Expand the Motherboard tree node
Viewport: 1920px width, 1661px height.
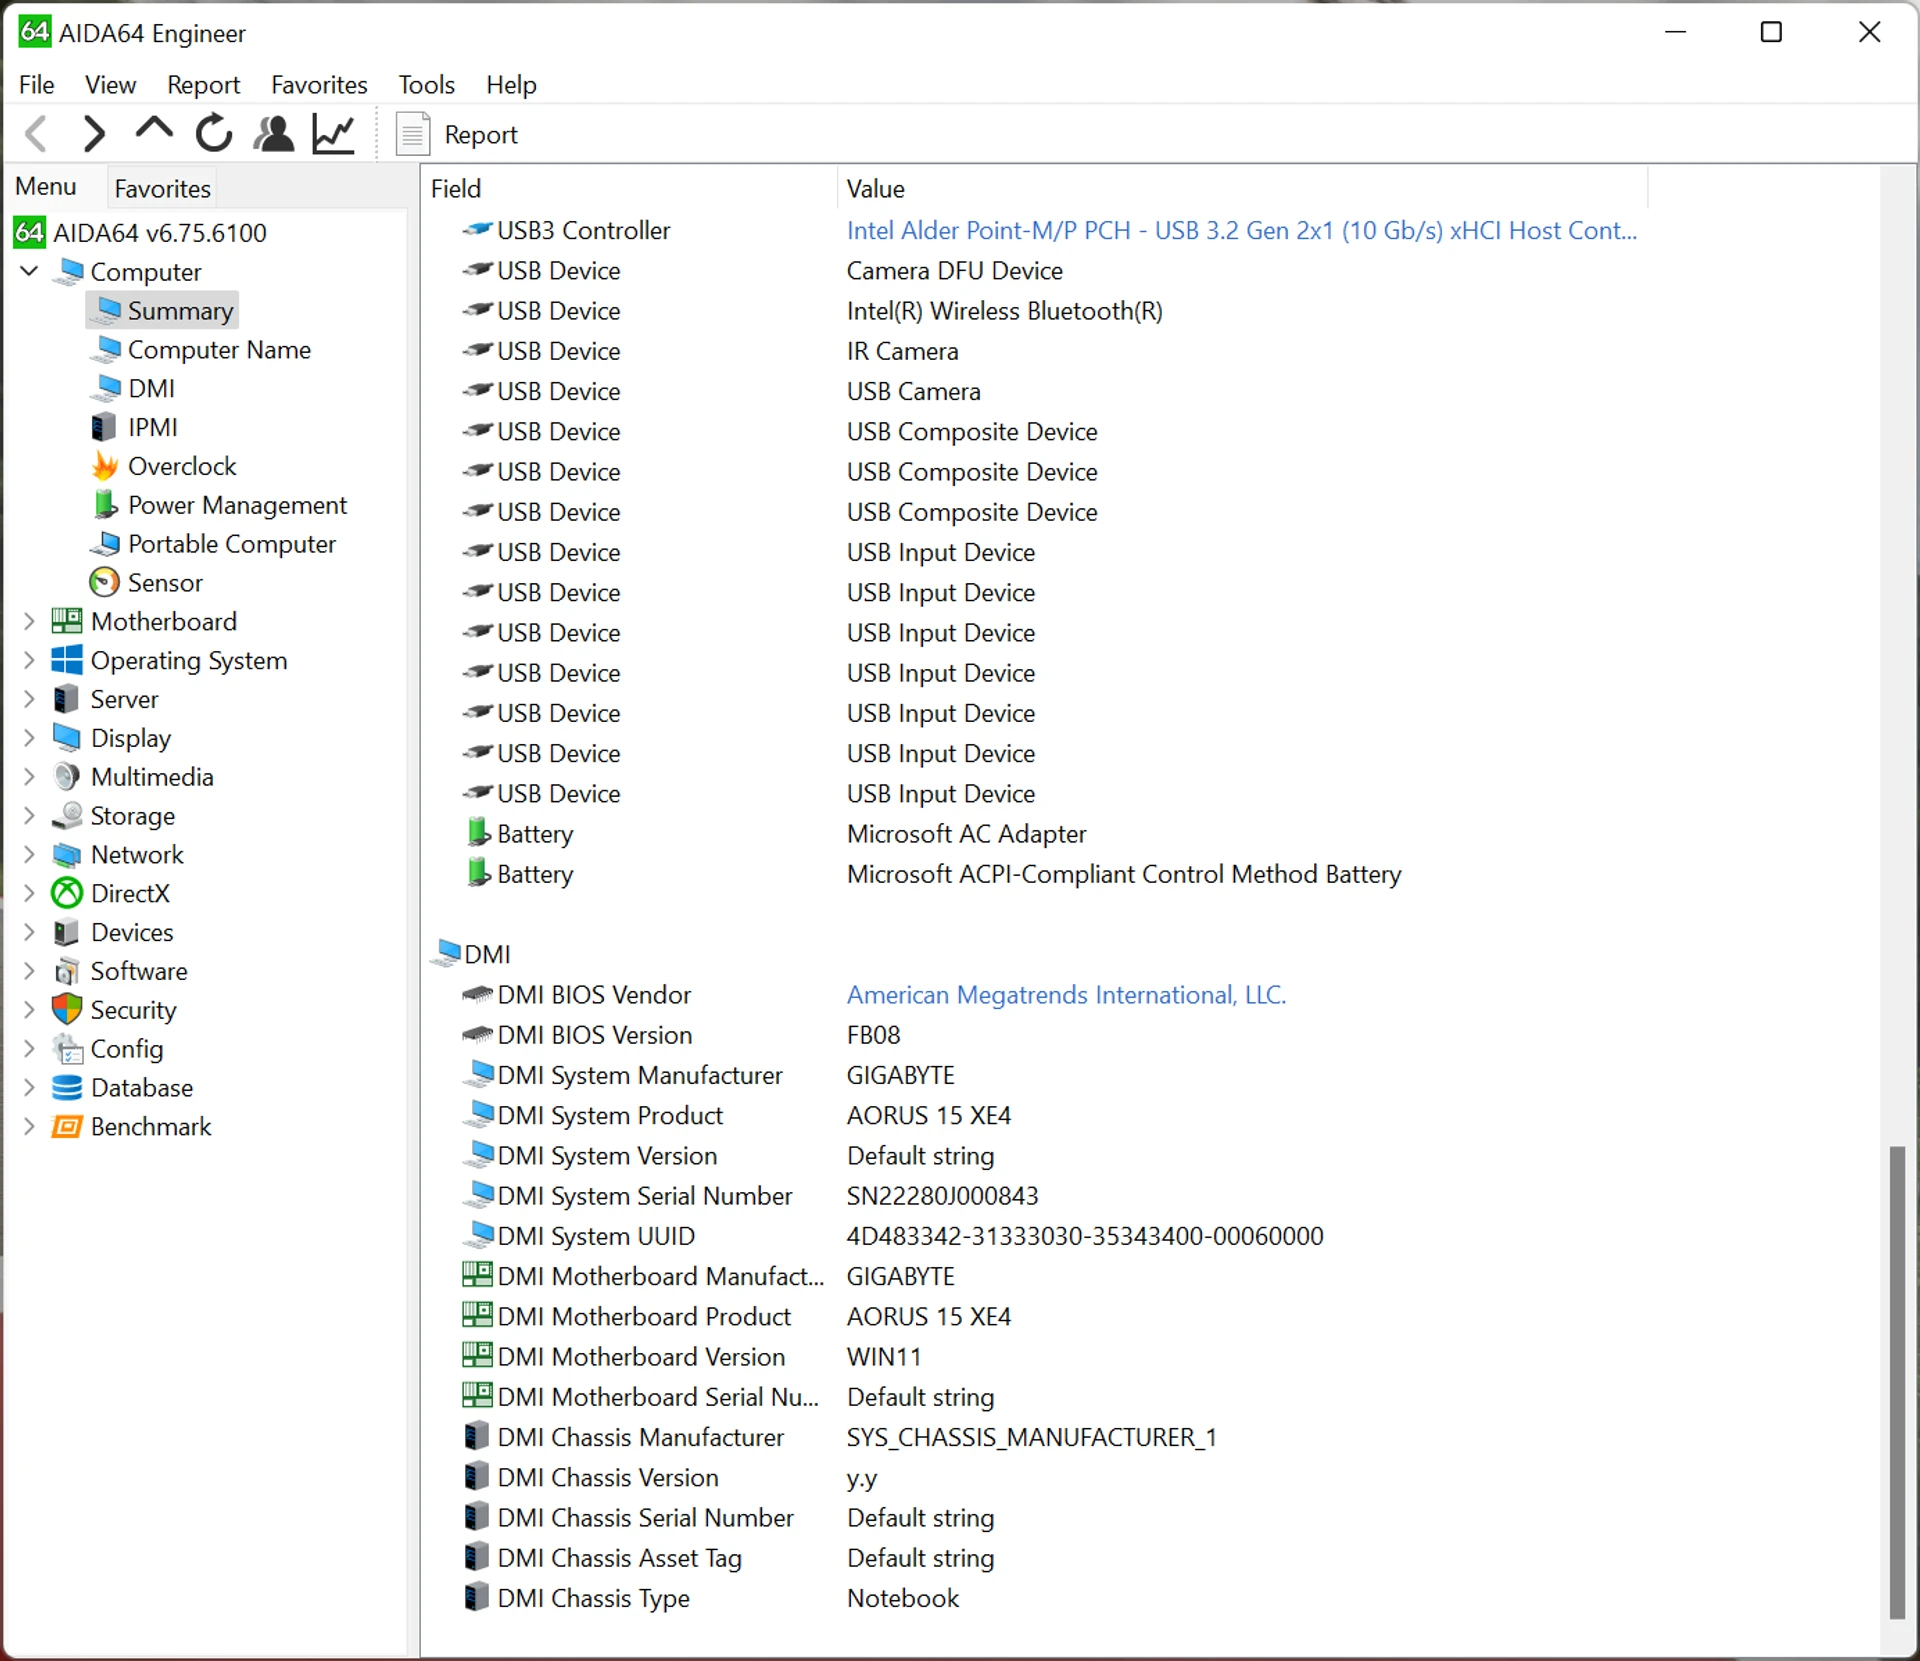(x=29, y=621)
